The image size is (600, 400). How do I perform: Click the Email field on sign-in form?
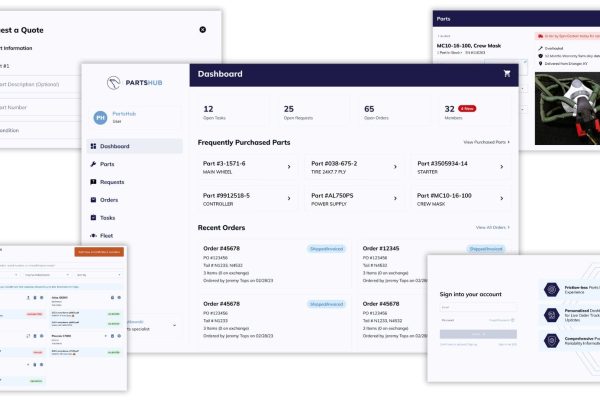pos(478,307)
